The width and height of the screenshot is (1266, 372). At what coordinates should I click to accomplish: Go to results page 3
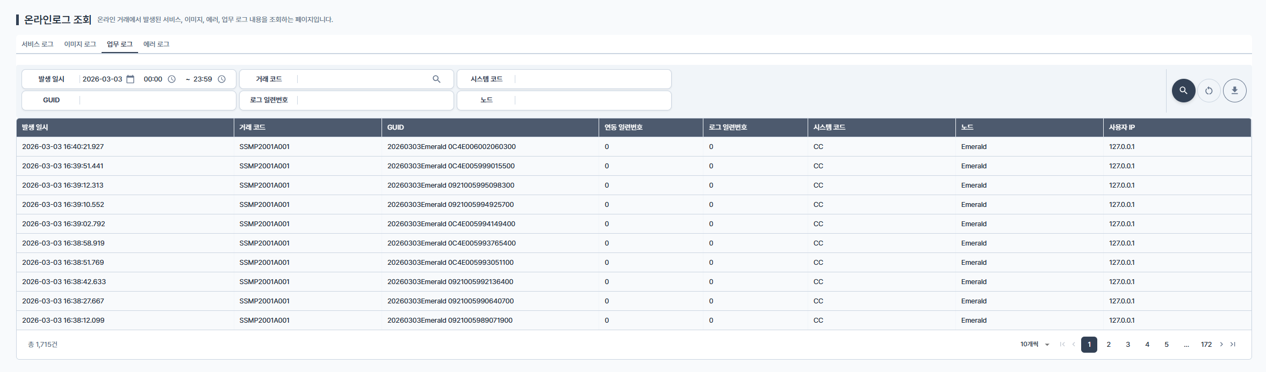click(x=1128, y=344)
